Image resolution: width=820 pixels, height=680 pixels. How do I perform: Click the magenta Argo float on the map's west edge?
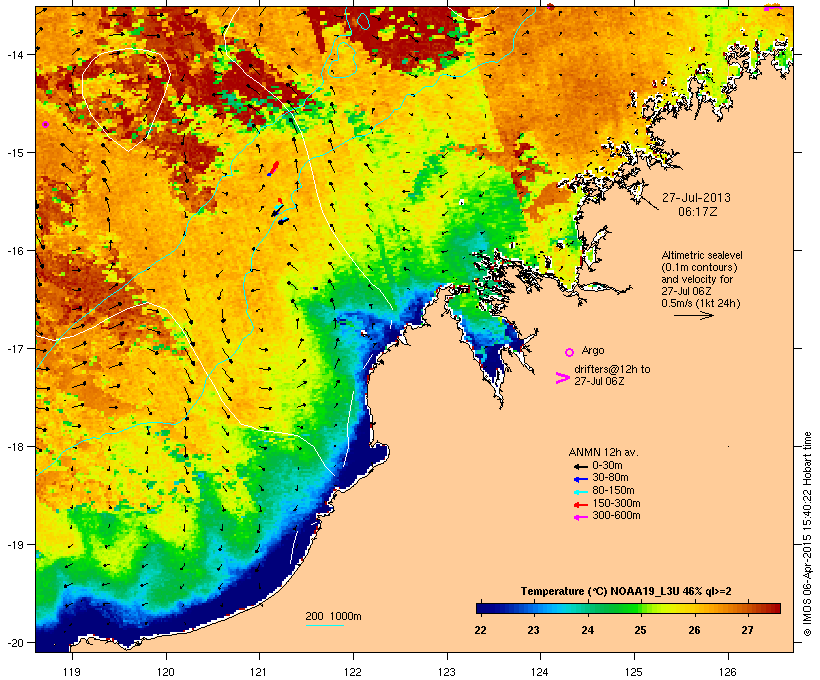pos(45,124)
